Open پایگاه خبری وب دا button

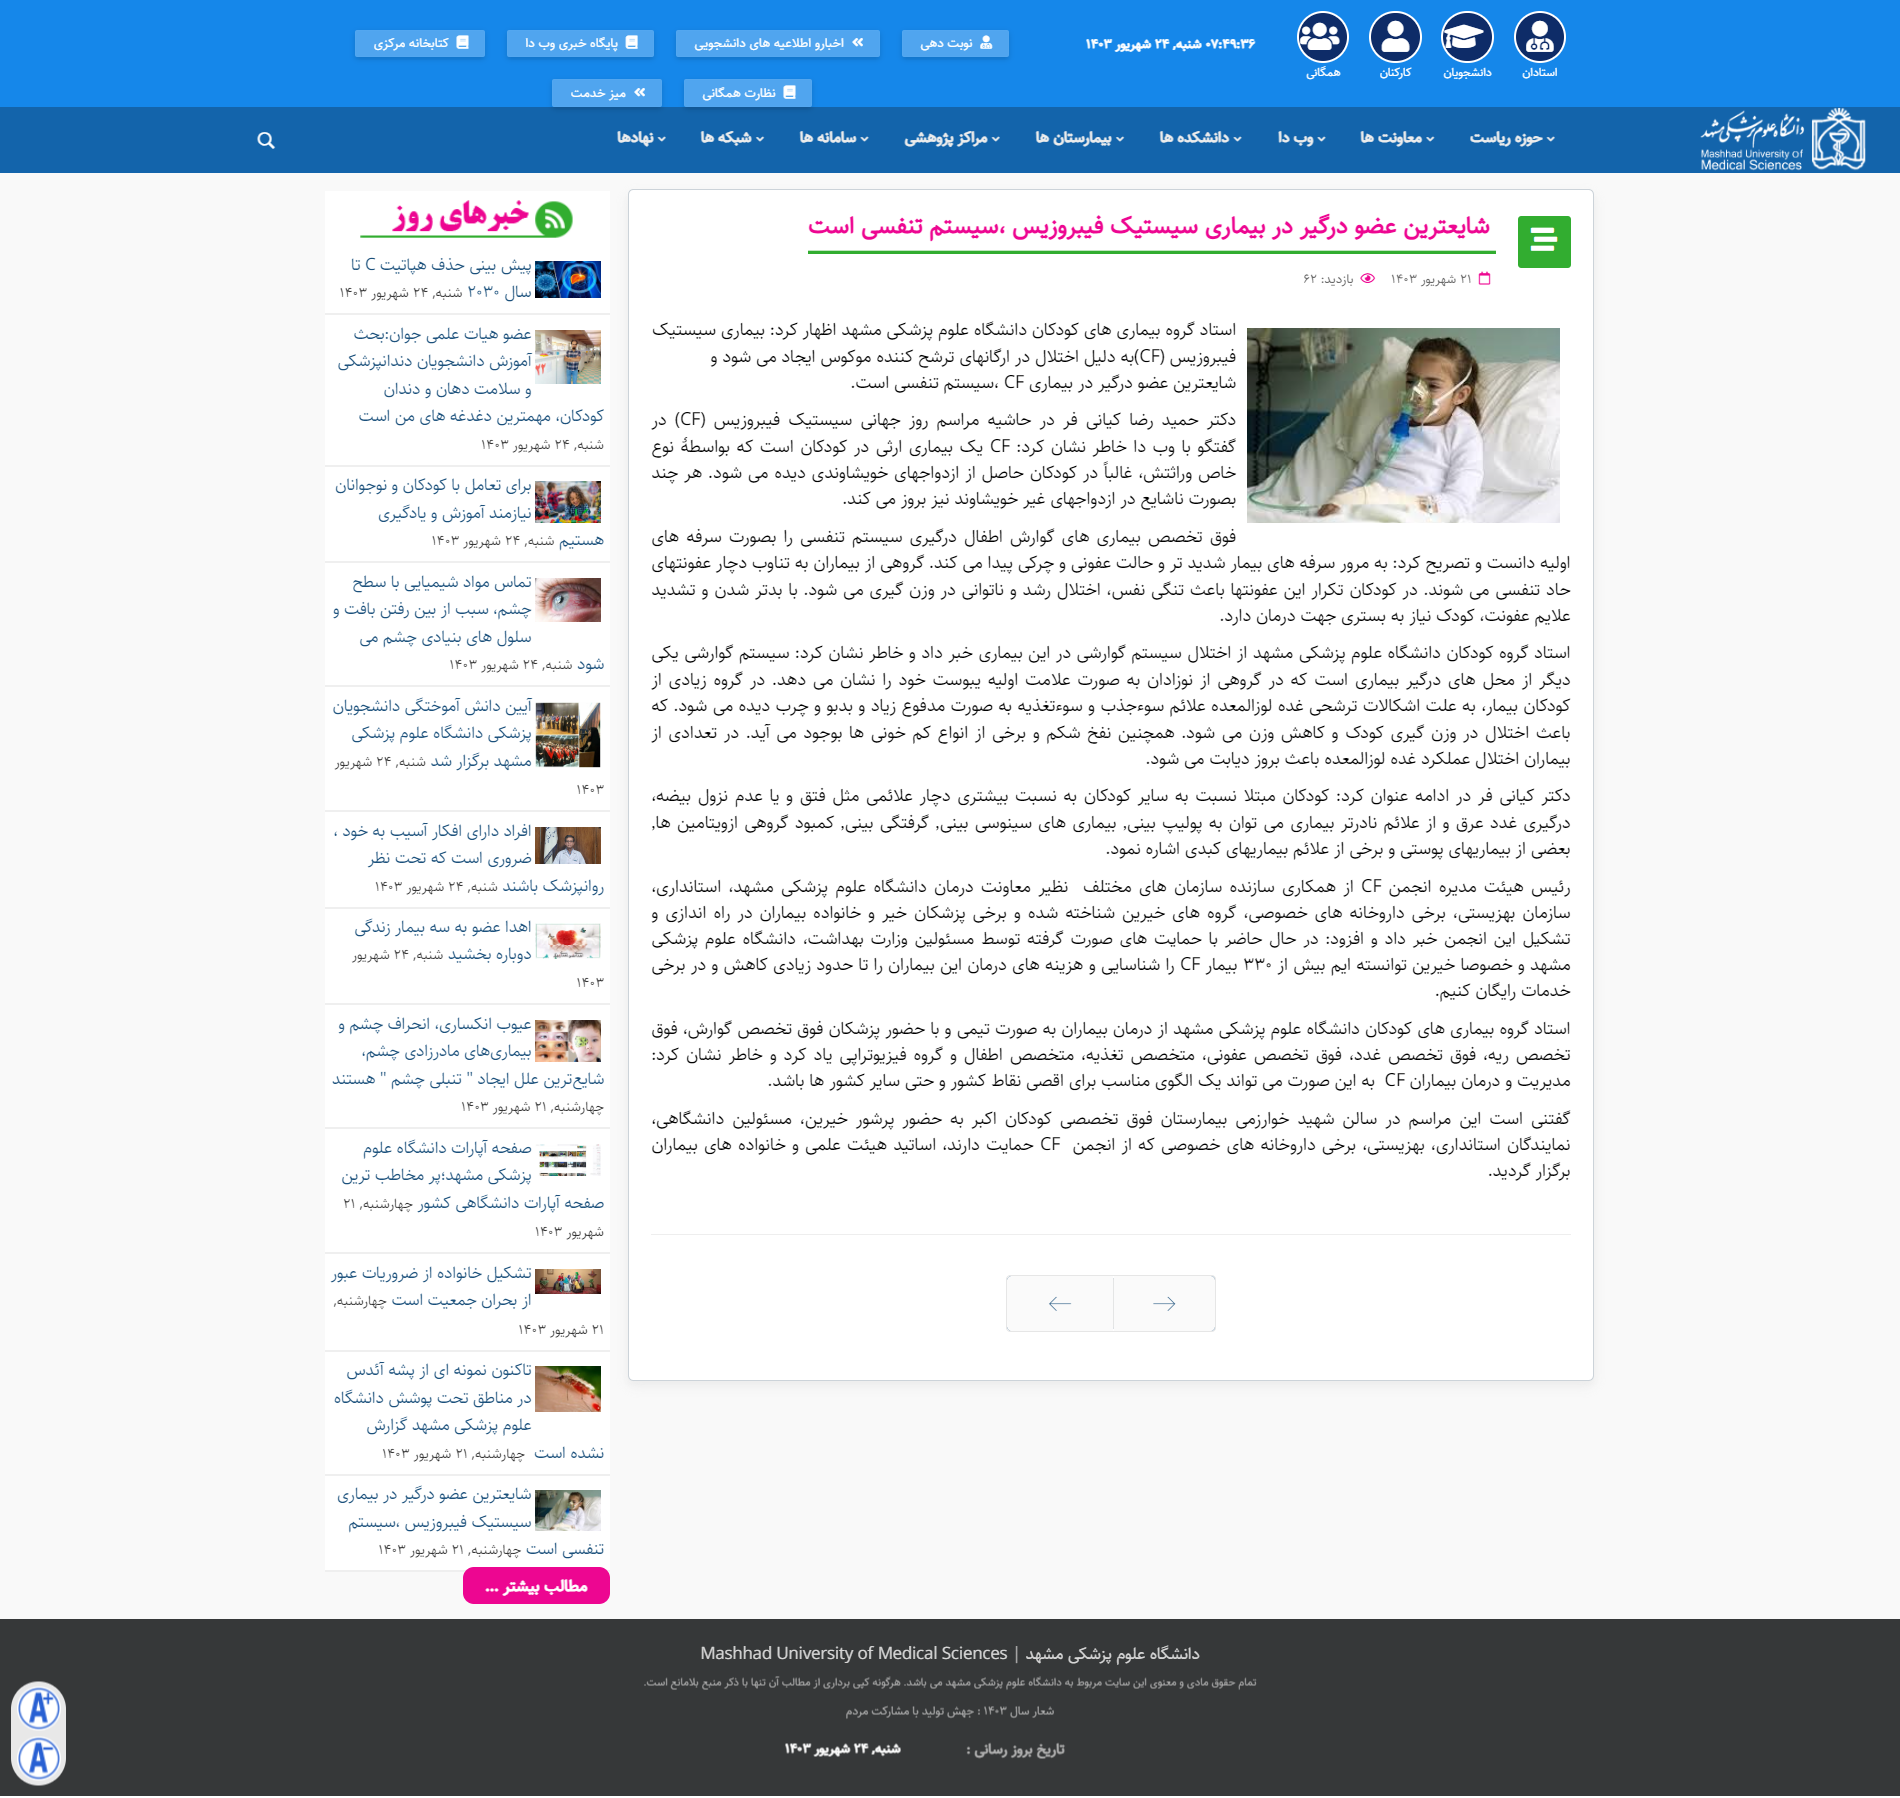[x=580, y=43]
